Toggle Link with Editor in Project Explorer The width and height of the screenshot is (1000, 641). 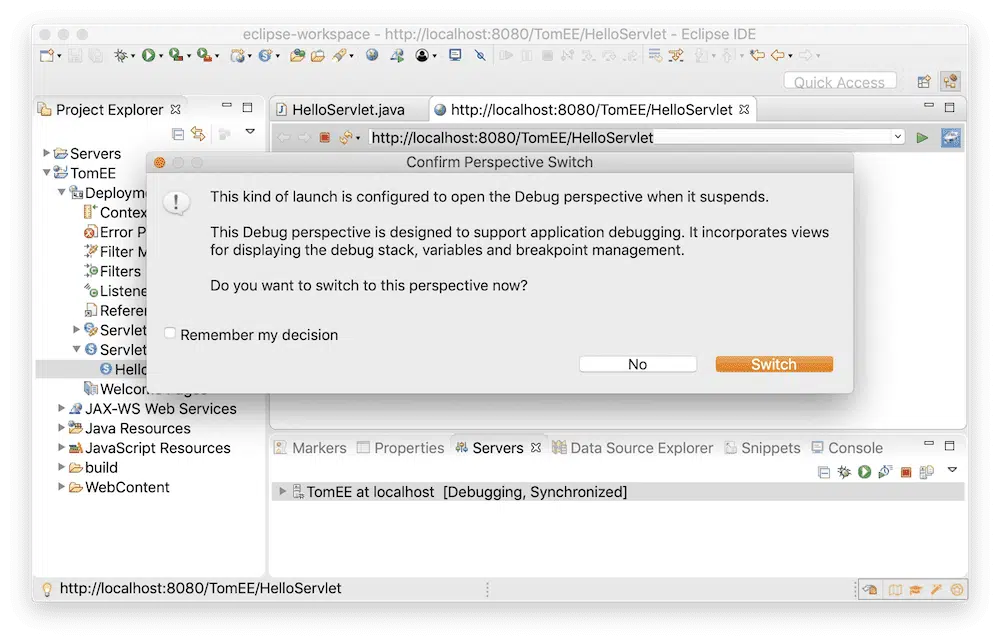(198, 133)
